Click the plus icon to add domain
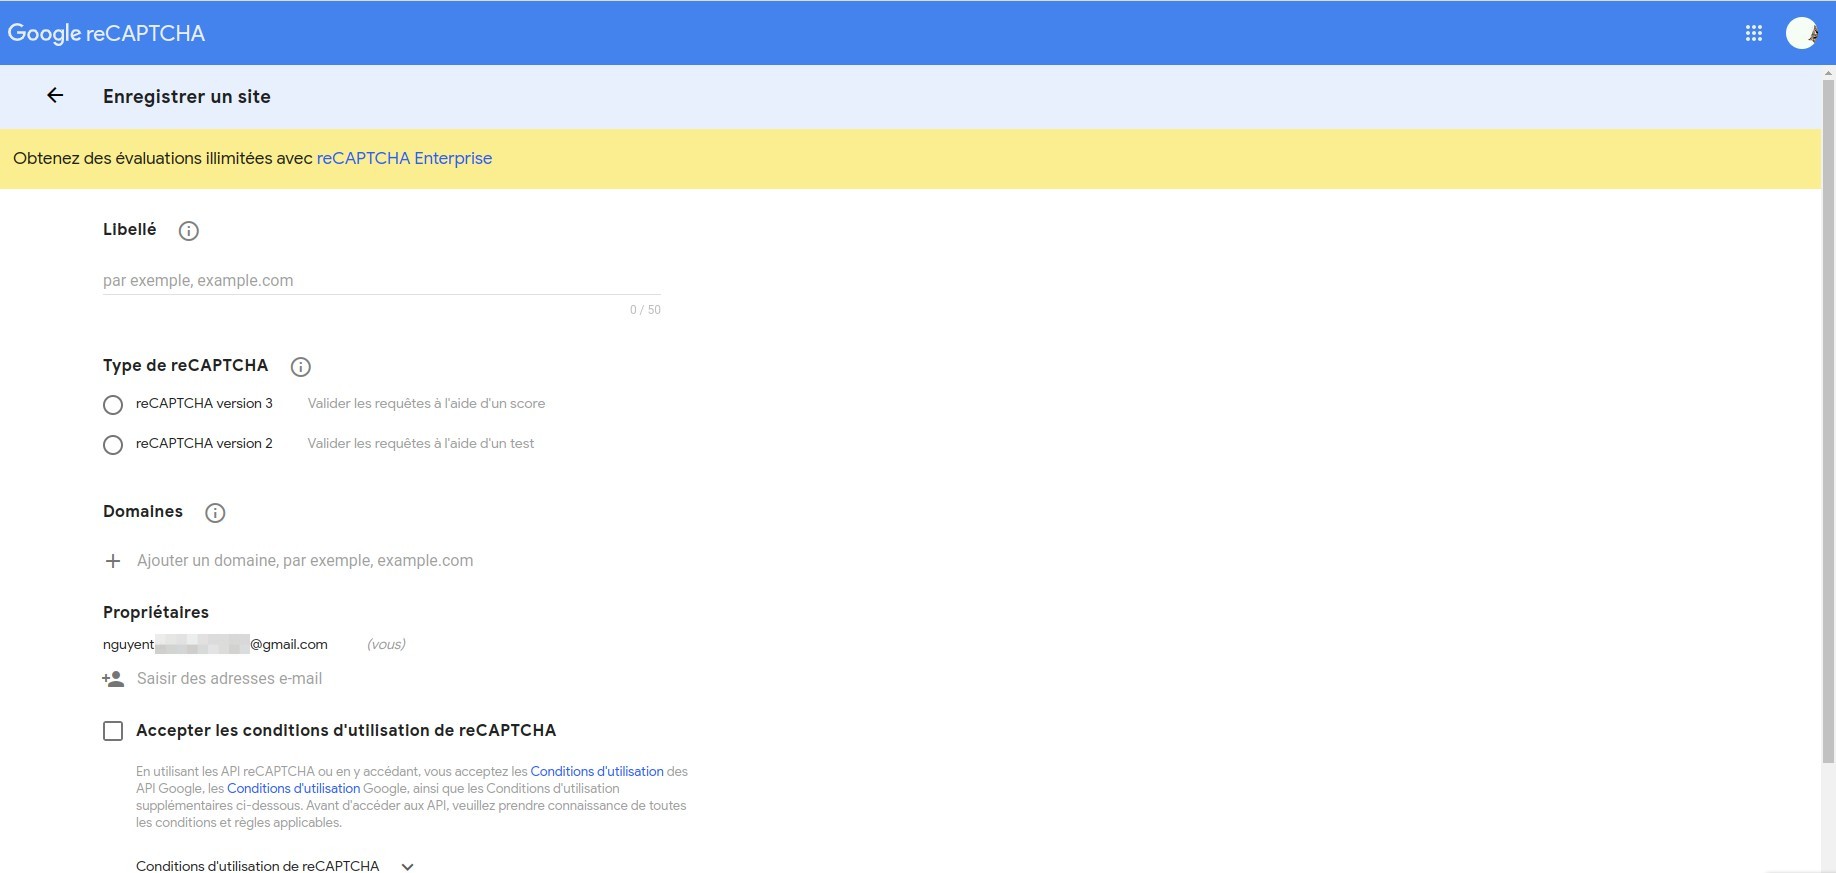 pyautogui.click(x=113, y=561)
